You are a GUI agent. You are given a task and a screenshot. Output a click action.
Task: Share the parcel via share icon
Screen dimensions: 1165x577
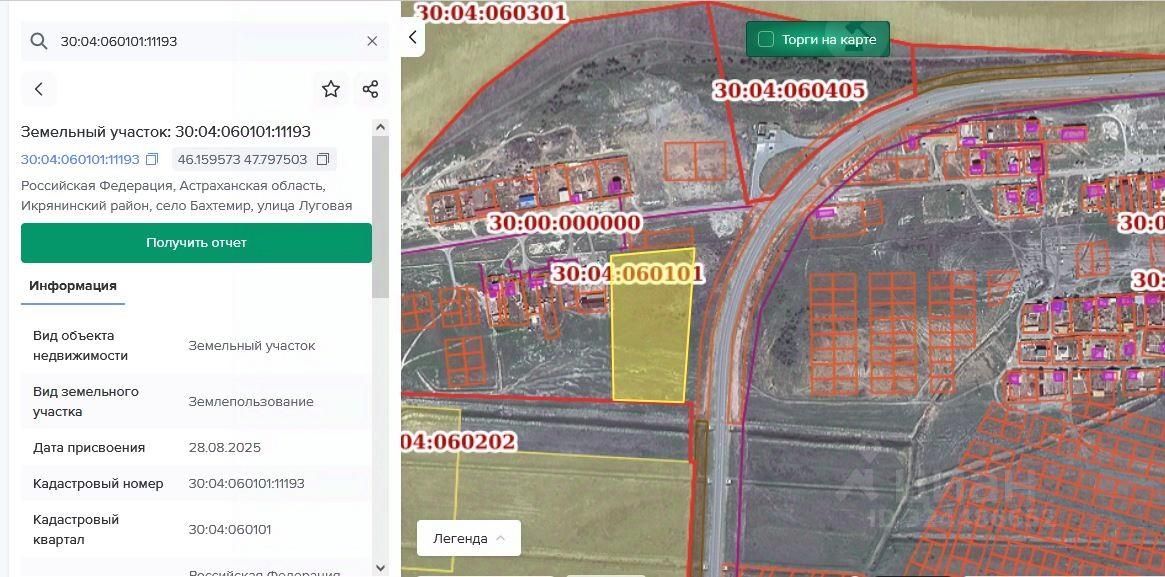pyautogui.click(x=370, y=89)
